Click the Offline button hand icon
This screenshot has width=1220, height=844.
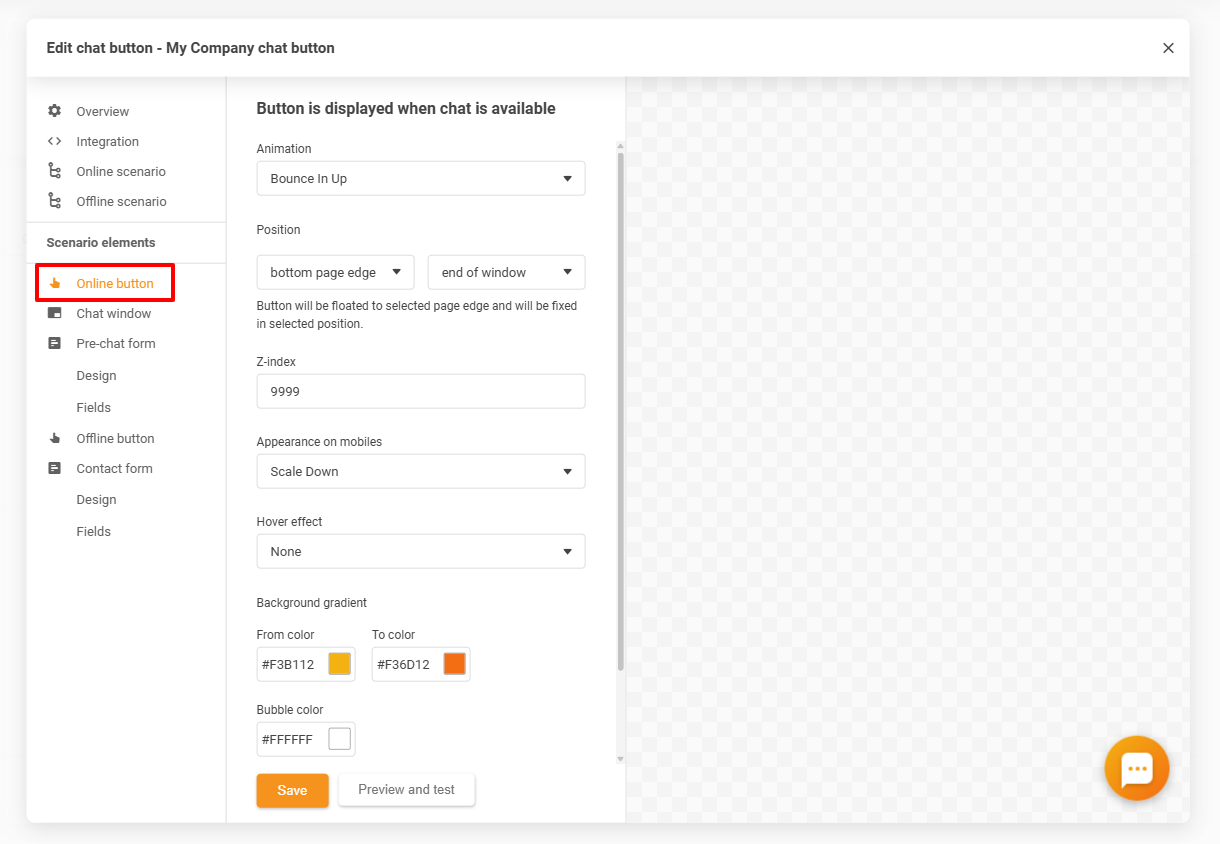click(55, 438)
